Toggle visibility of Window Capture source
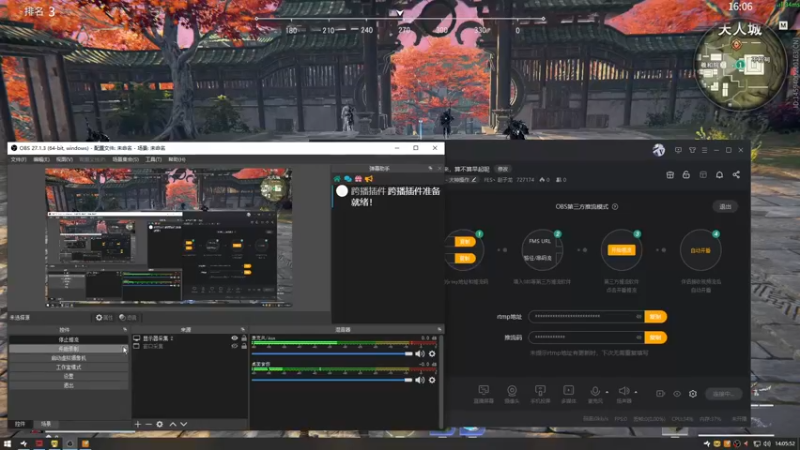800x450 pixels. pyautogui.click(x=234, y=346)
